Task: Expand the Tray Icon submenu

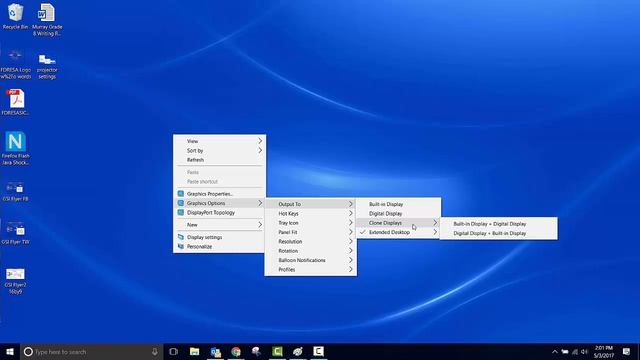Action: coord(311,222)
